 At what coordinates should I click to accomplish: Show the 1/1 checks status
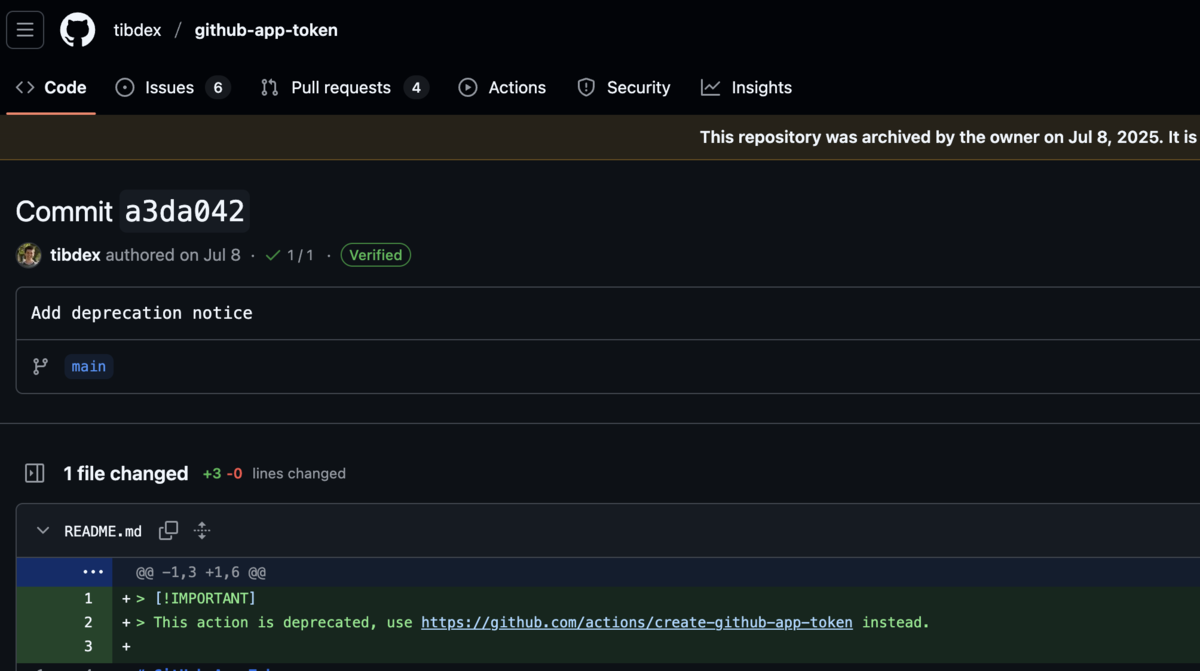pos(289,255)
